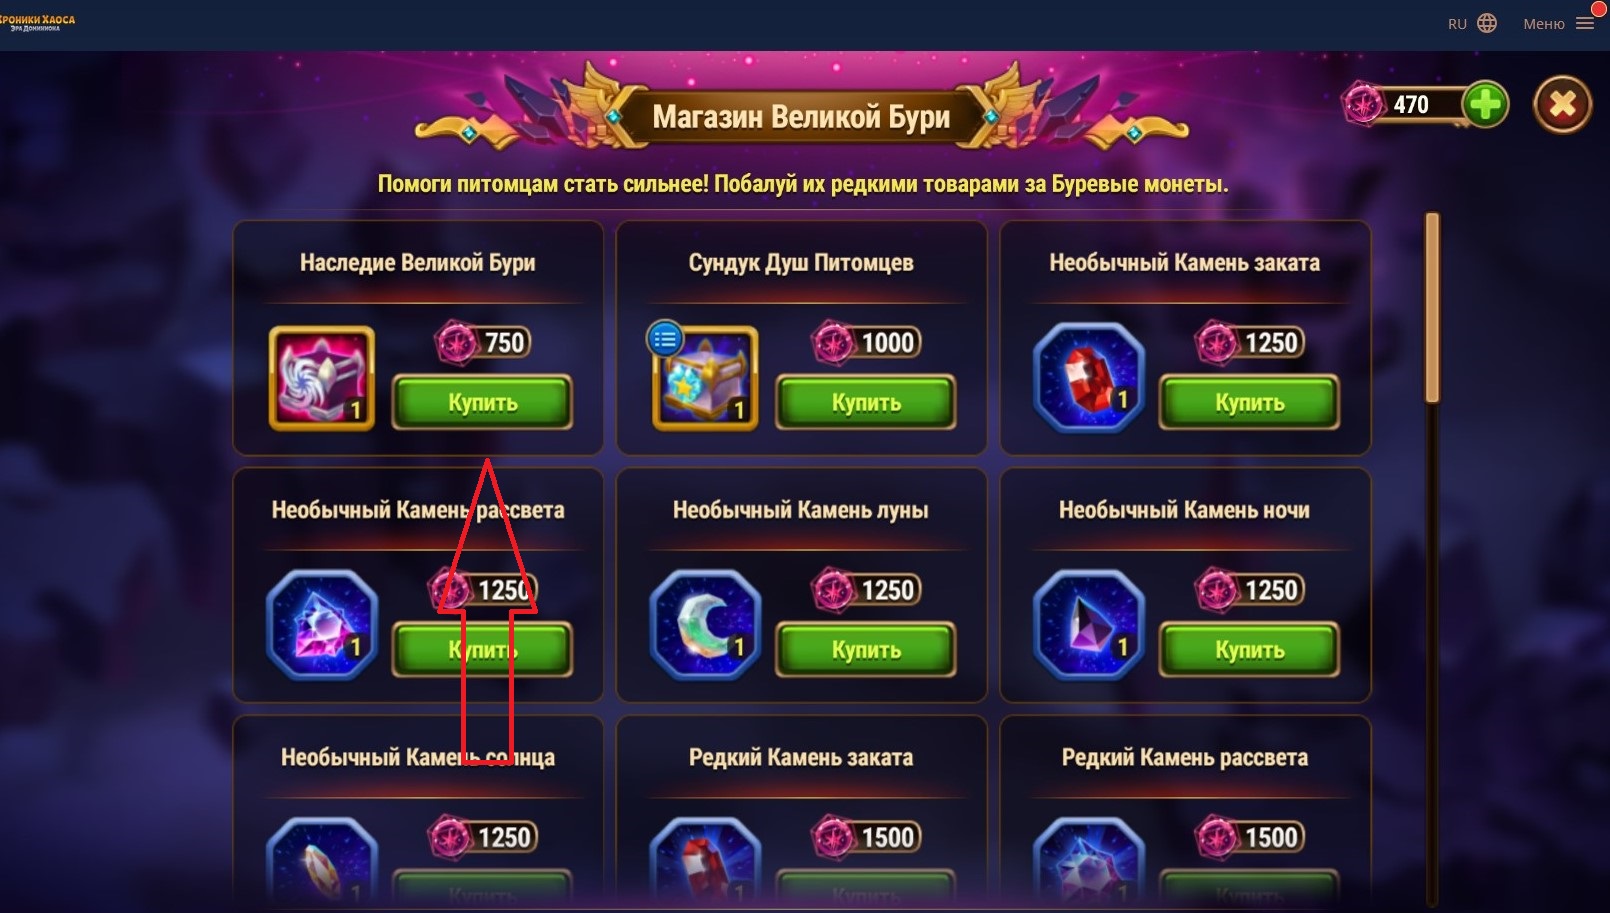Click the Хроники Хаоса logo
This screenshot has width=1610, height=913.
tap(37, 22)
